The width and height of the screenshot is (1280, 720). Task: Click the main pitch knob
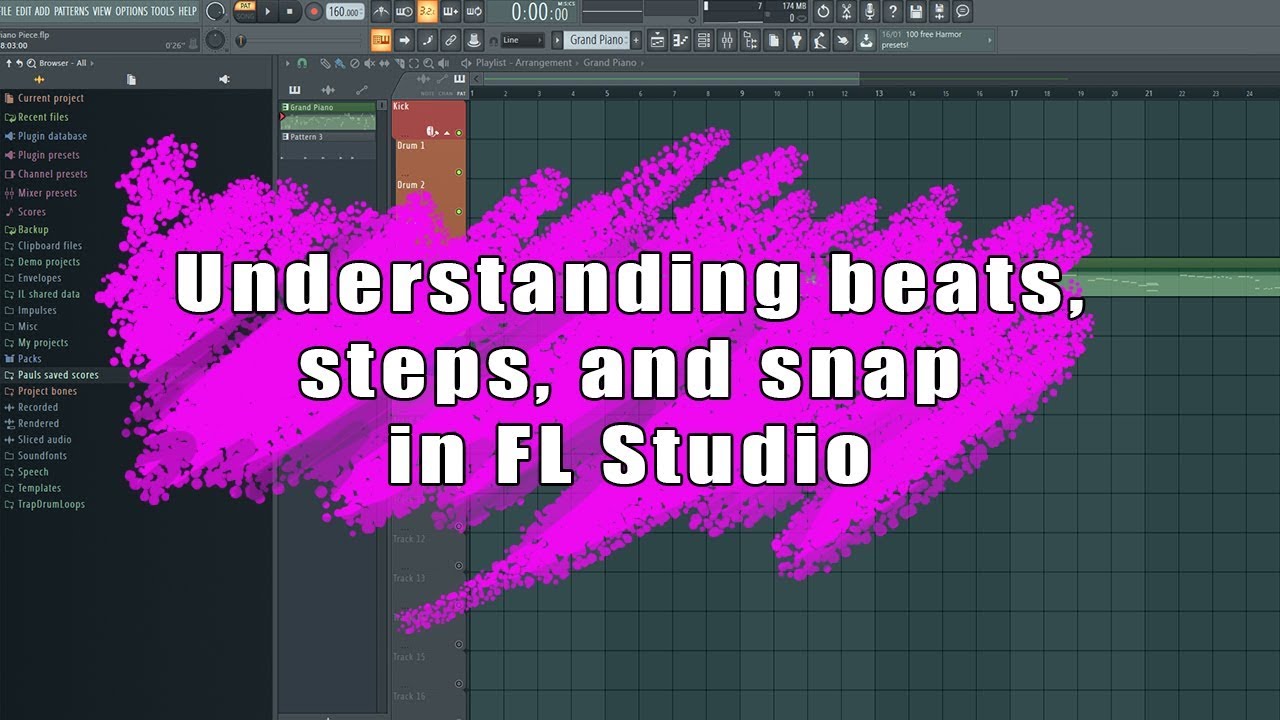215,40
